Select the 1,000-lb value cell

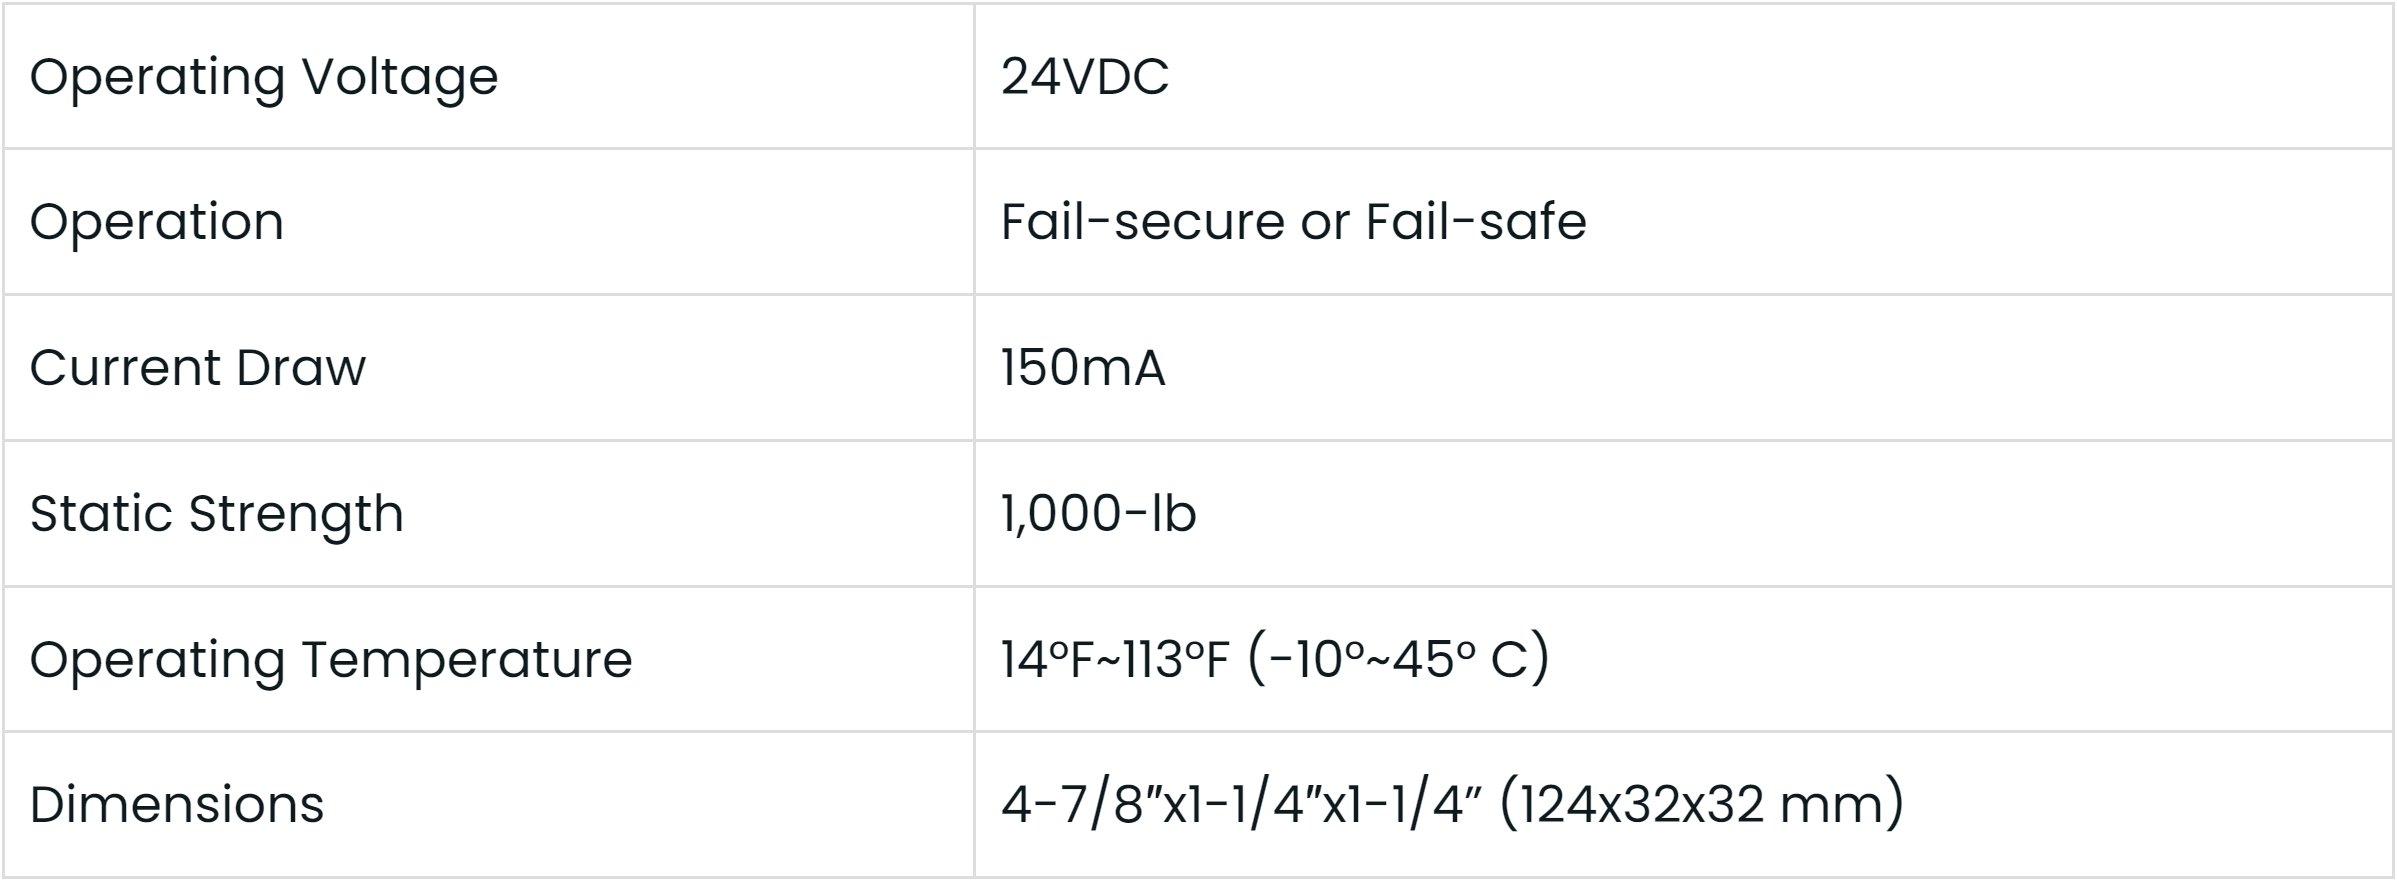click(1098, 514)
